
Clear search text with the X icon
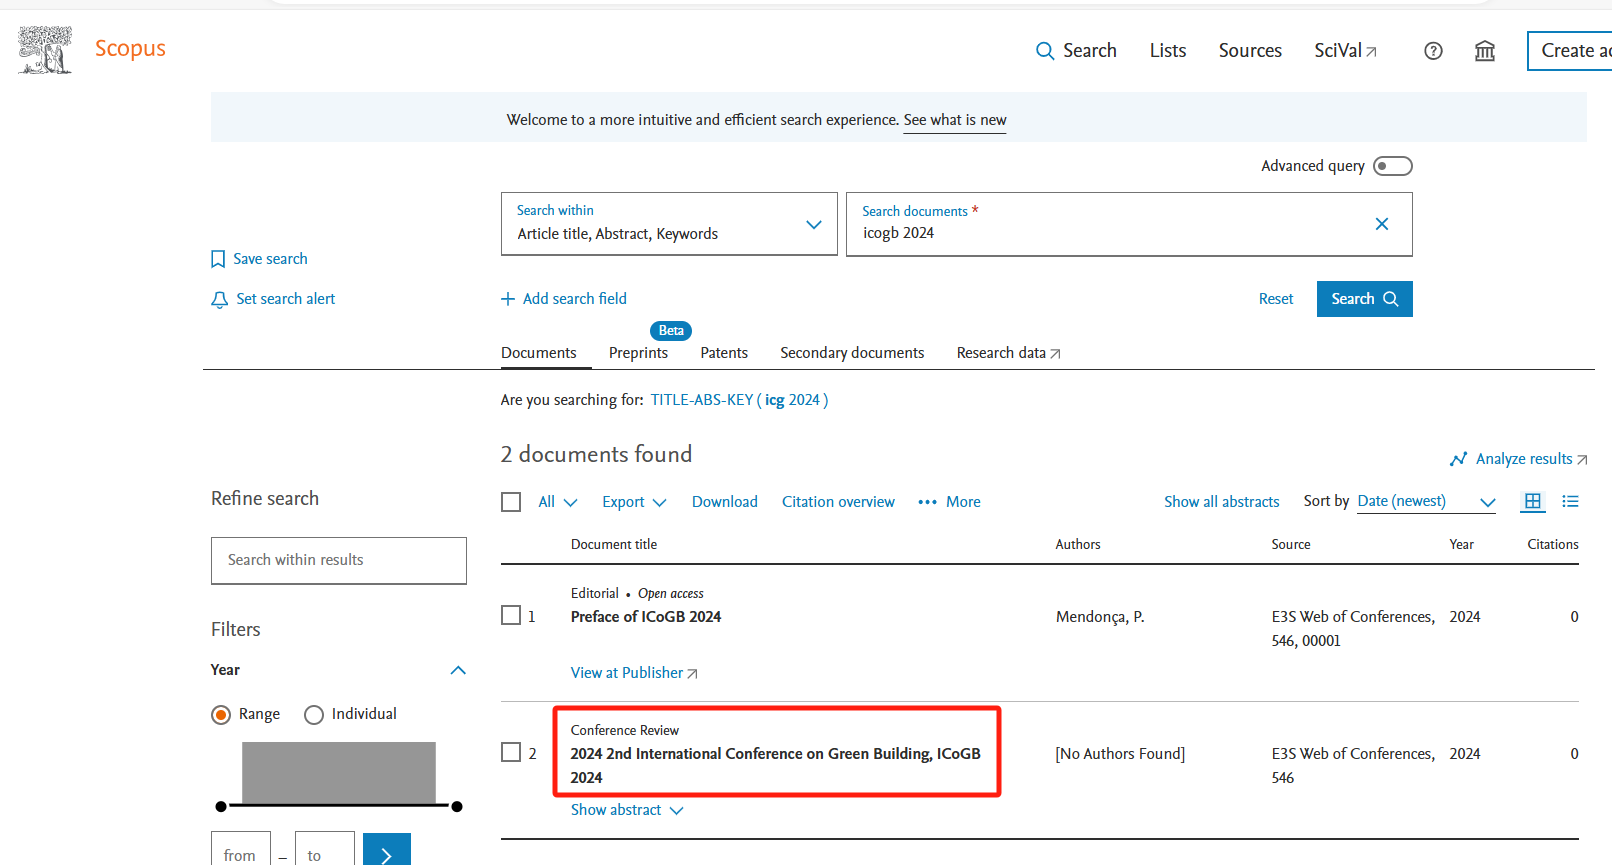(1381, 224)
